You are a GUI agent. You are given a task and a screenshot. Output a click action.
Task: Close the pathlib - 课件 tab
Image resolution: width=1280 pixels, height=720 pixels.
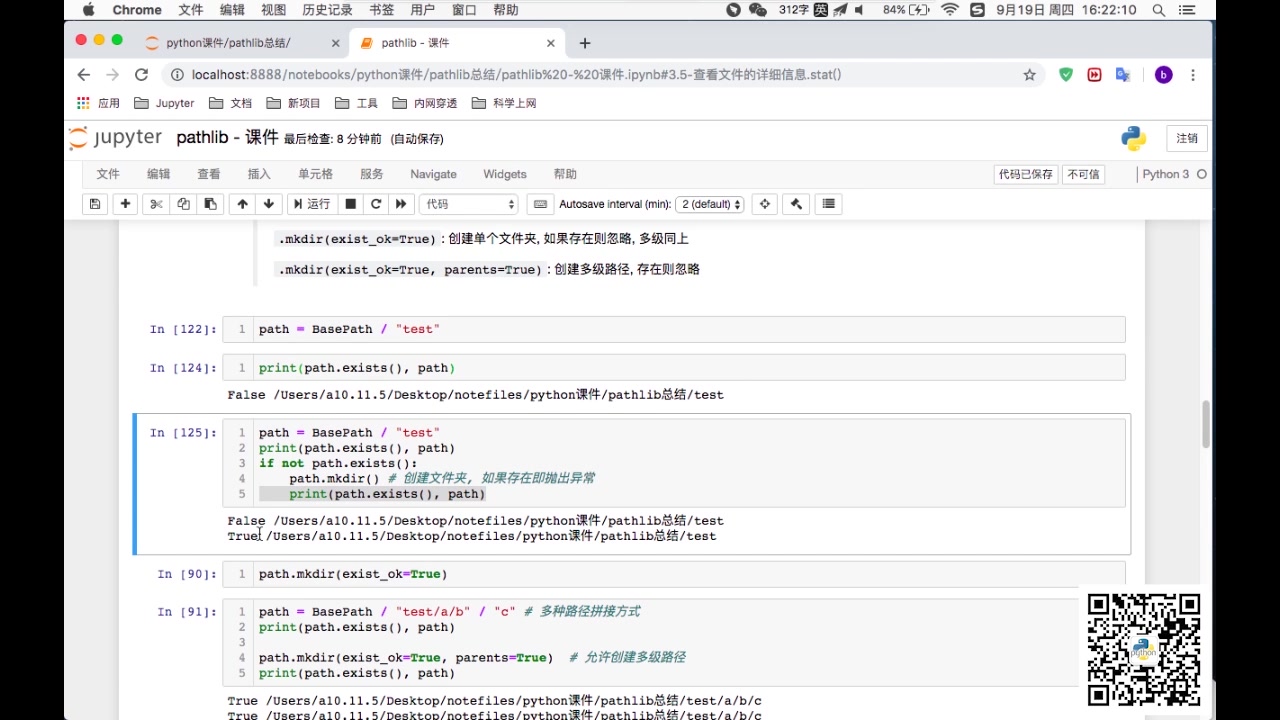[x=550, y=43]
